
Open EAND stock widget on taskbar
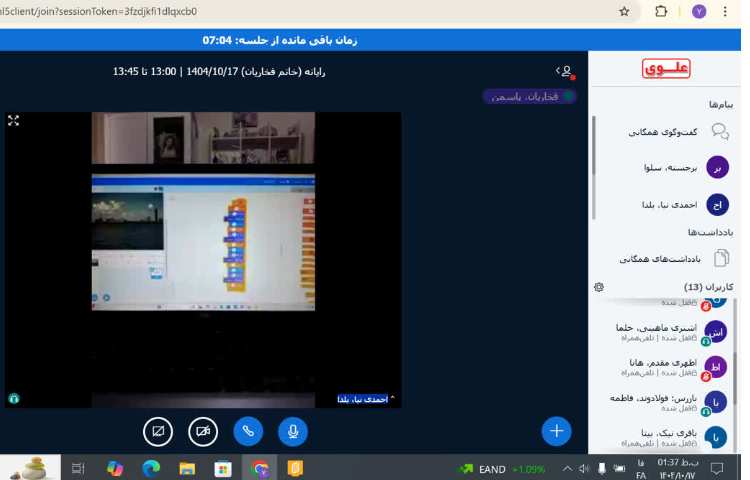click(501, 469)
